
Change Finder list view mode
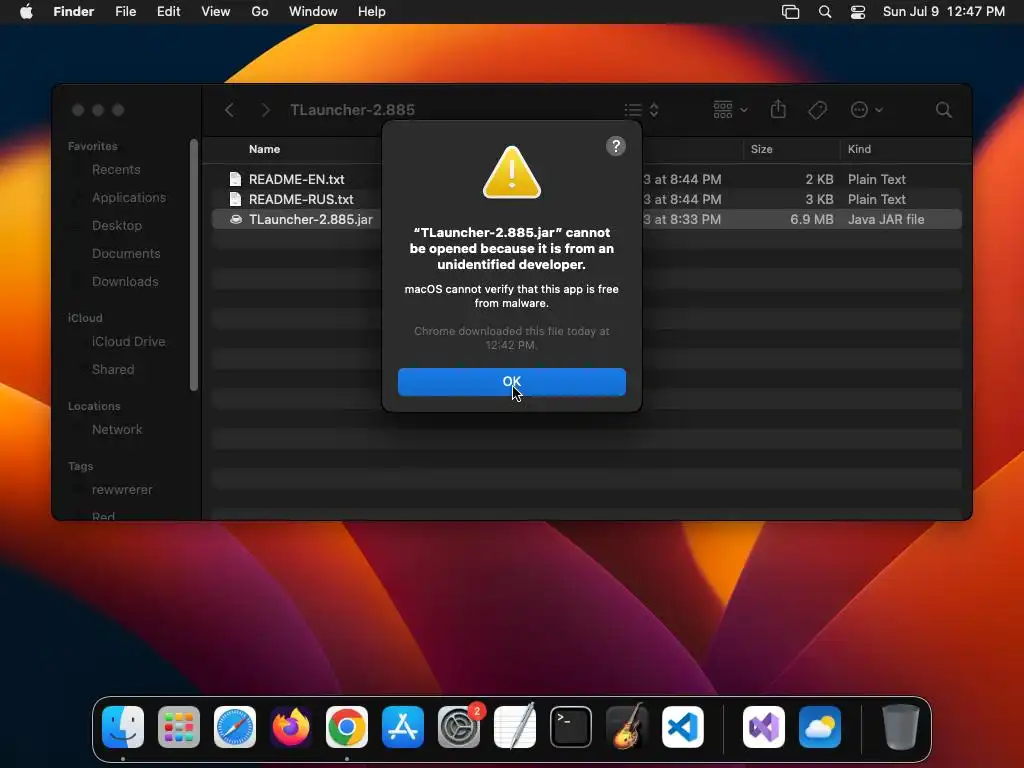click(x=641, y=110)
